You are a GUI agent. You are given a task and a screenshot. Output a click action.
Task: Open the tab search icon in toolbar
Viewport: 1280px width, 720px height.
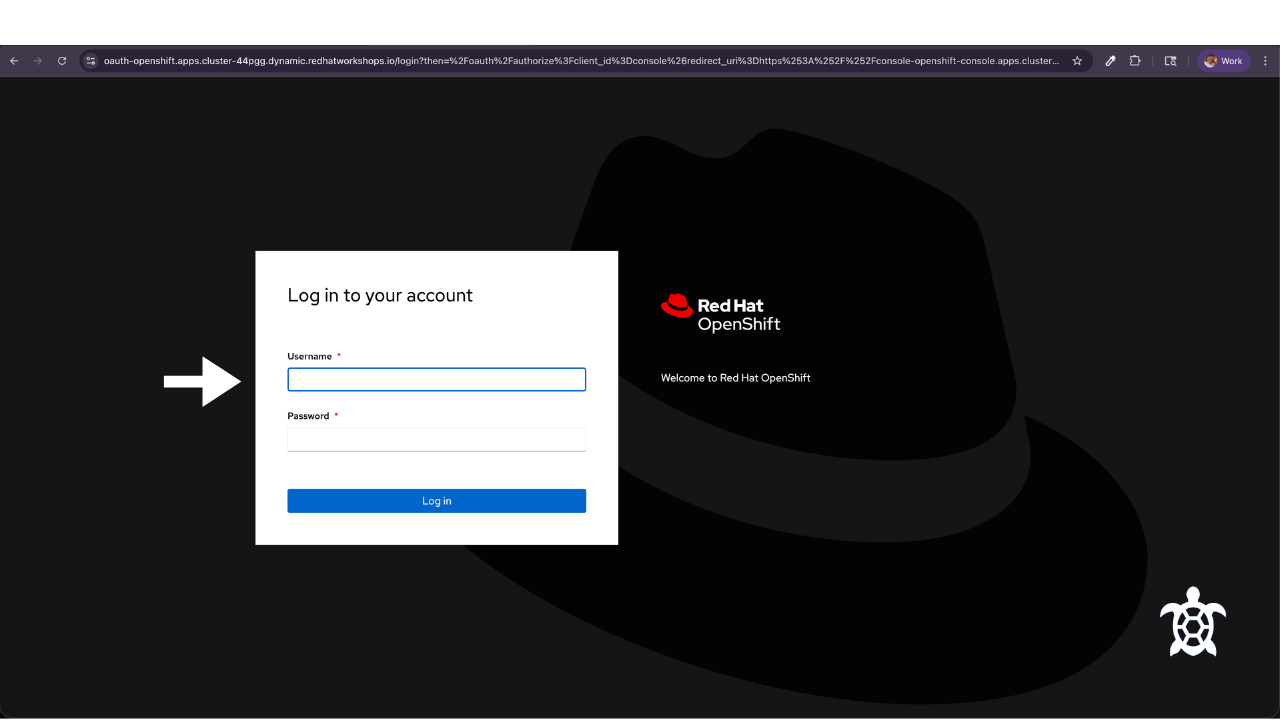tap(1170, 61)
